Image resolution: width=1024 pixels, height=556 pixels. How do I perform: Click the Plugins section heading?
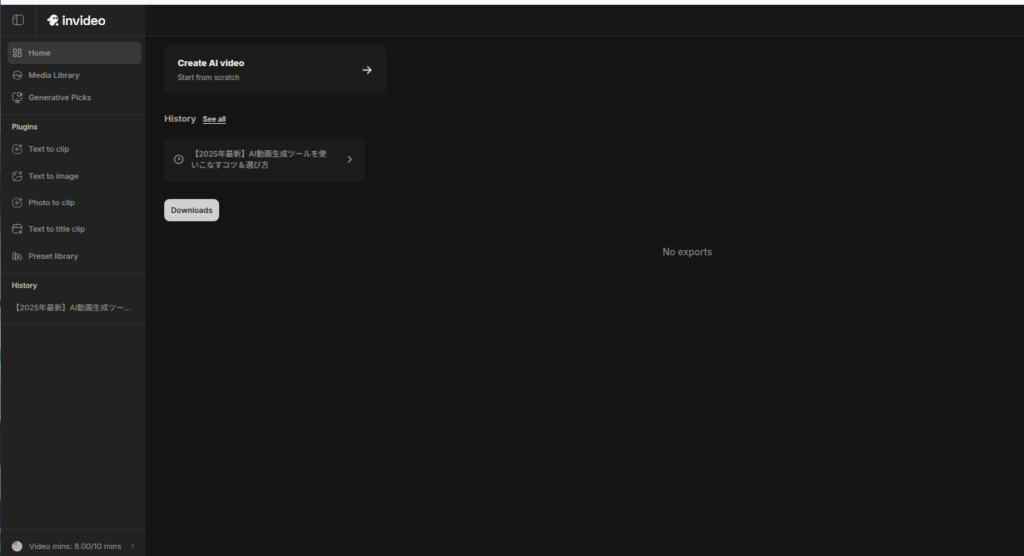(x=25, y=127)
